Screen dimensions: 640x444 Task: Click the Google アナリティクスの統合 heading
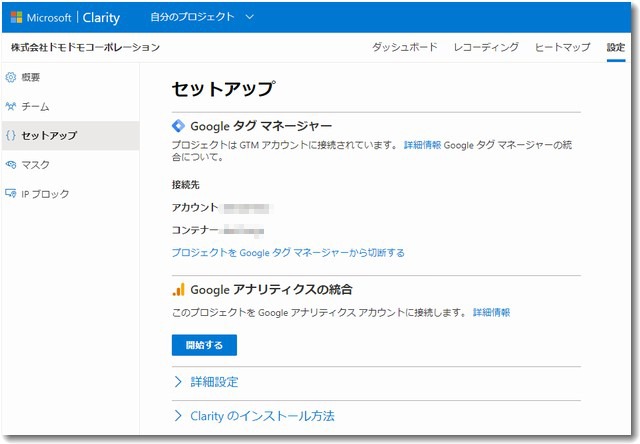tap(271, 290)
